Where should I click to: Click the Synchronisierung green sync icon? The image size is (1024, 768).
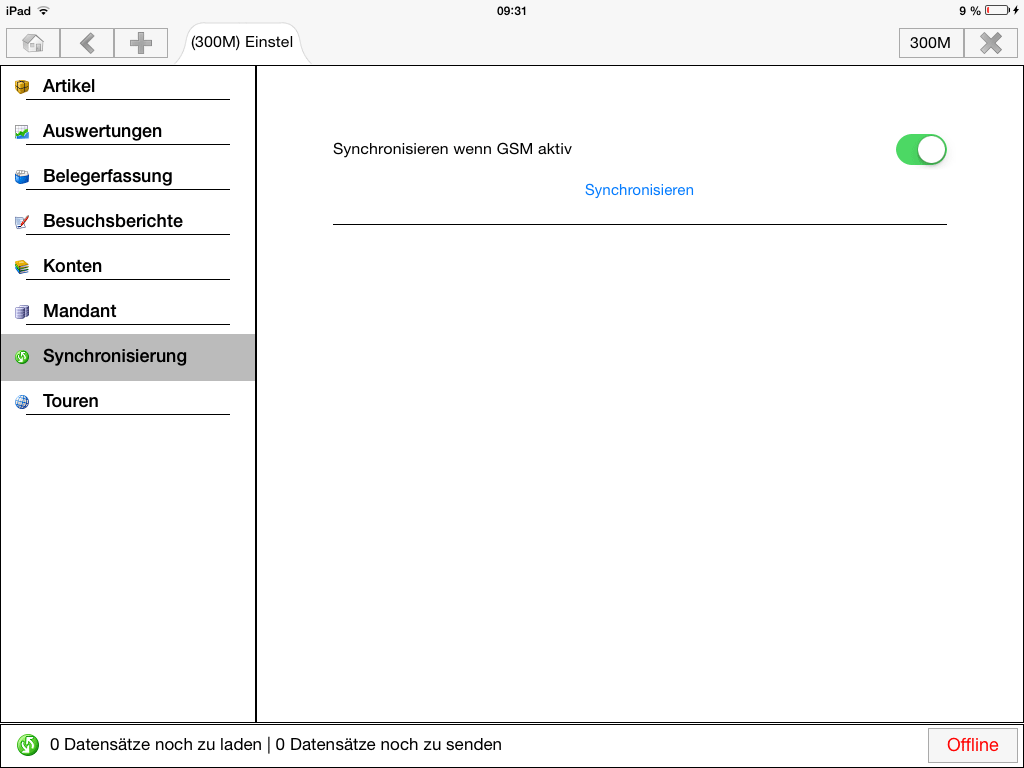click(x=22, y=357)
